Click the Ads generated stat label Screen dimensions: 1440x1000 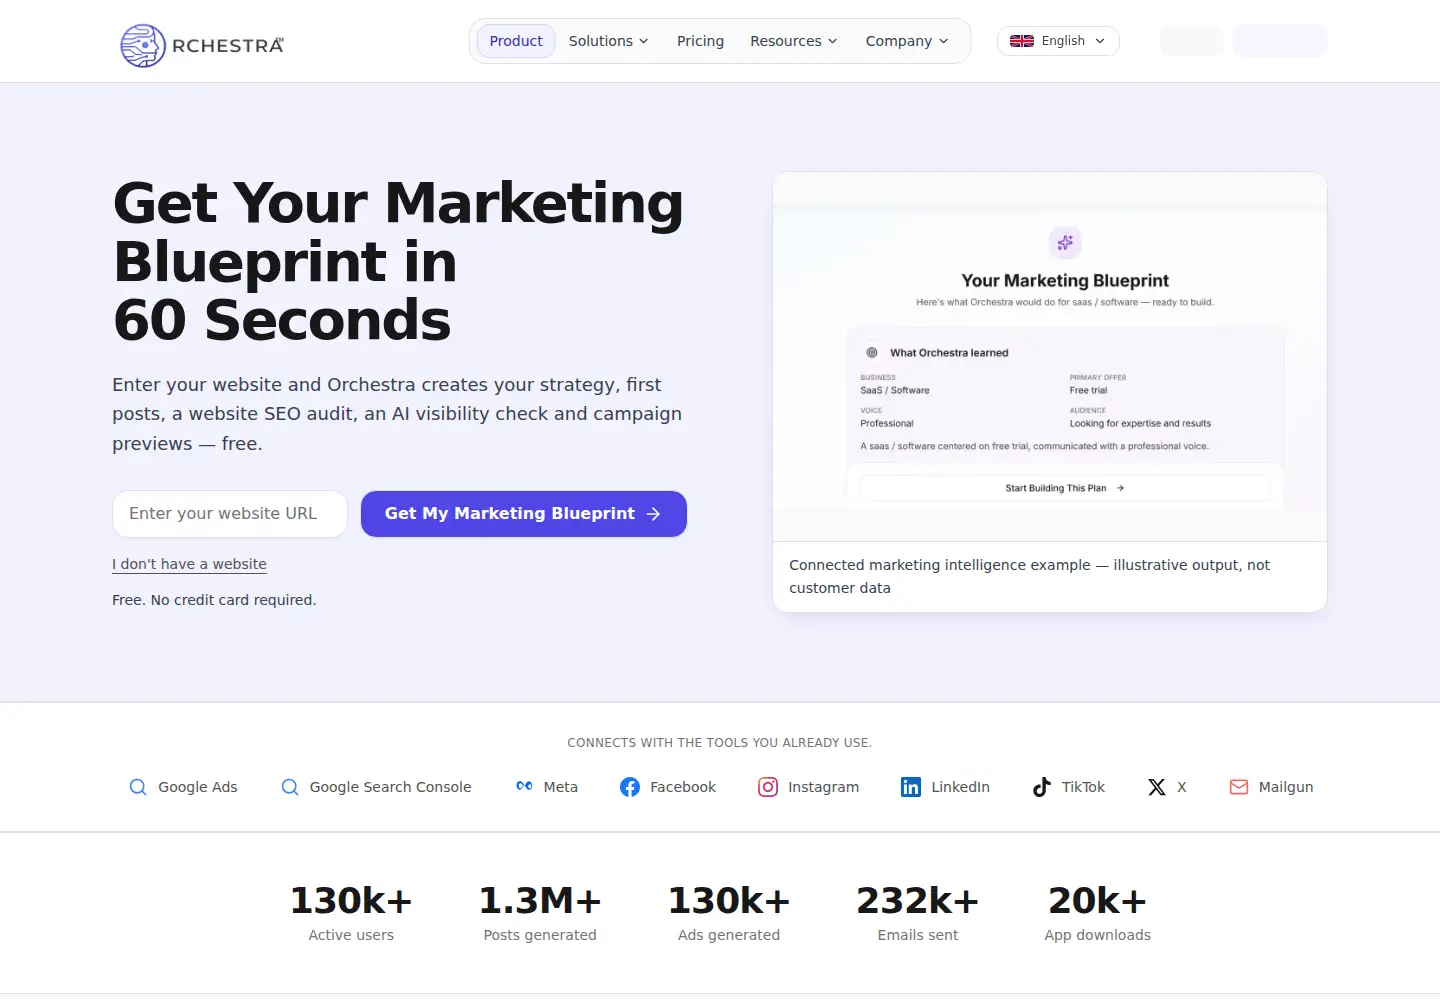tap(729, 935)
